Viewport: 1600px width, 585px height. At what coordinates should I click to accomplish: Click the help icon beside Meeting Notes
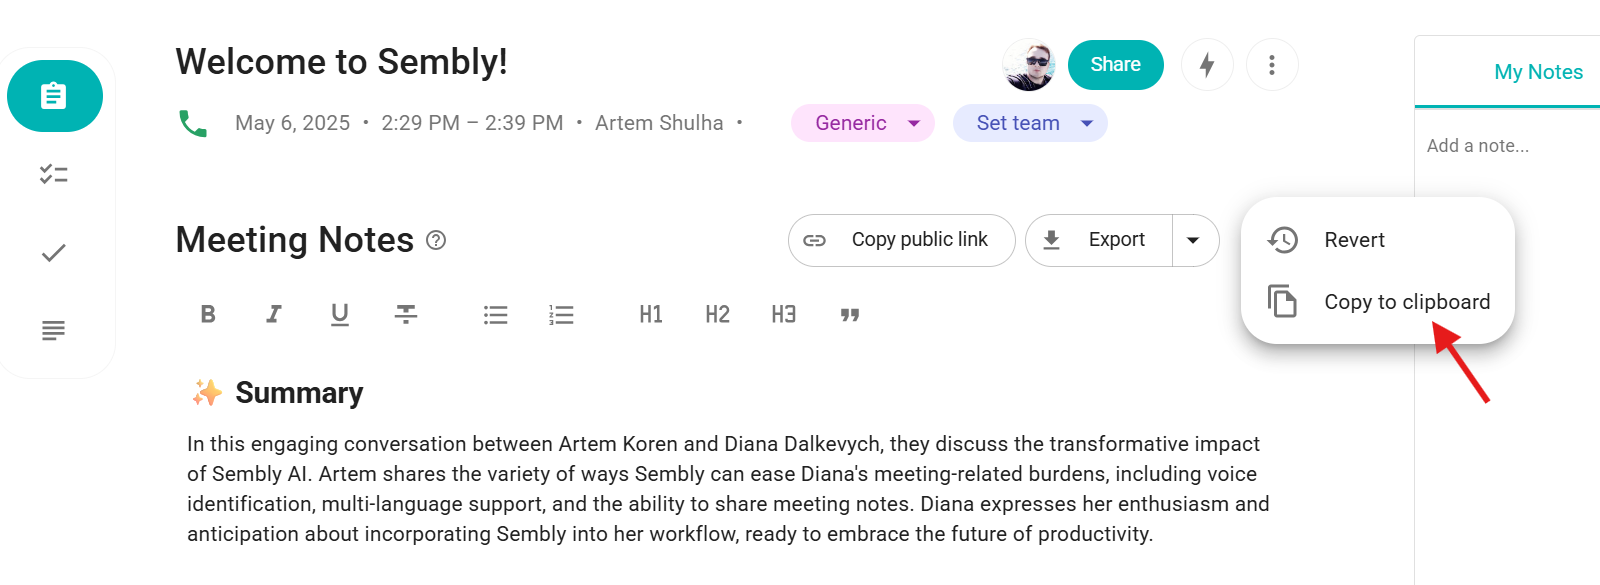[x=436, y=240]
